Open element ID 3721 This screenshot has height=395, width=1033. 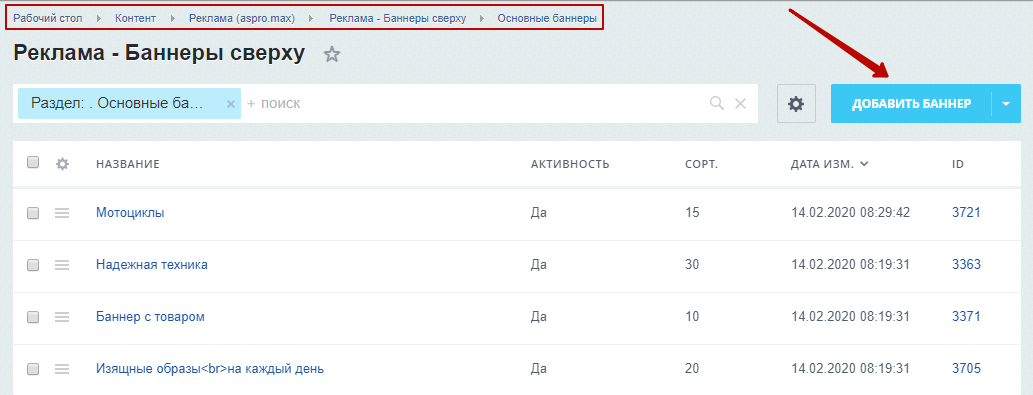coord(966,213)
